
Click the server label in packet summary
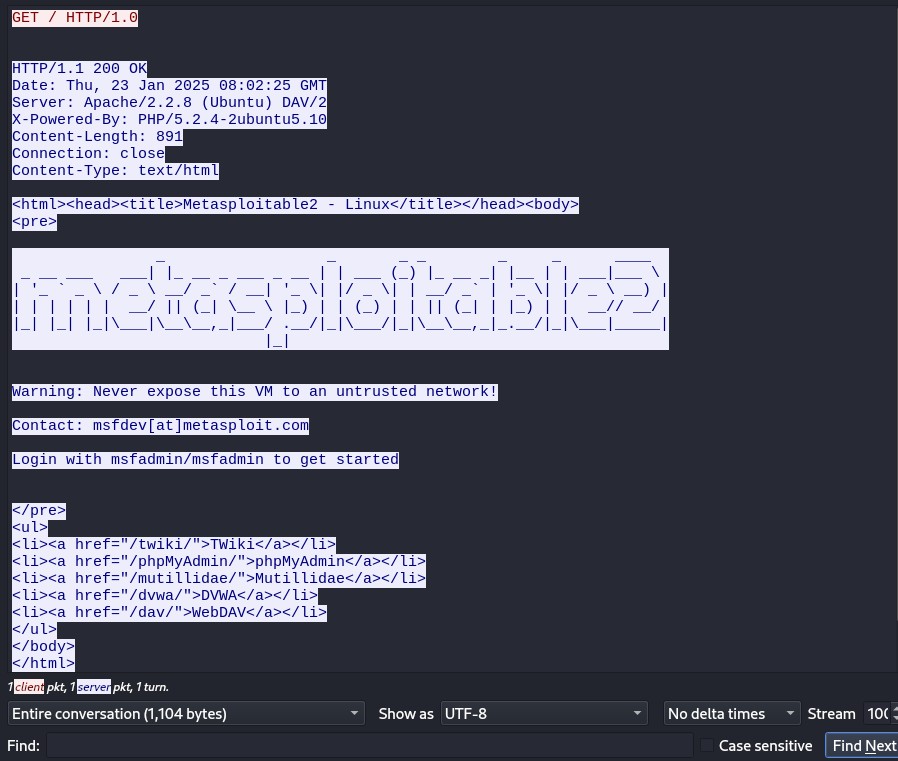tap(94, 687)
